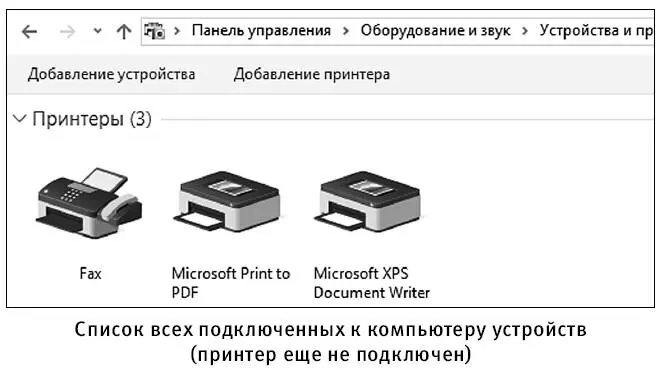
Task: Click Добавление принтера toolbar button
Action: [312, 75]
